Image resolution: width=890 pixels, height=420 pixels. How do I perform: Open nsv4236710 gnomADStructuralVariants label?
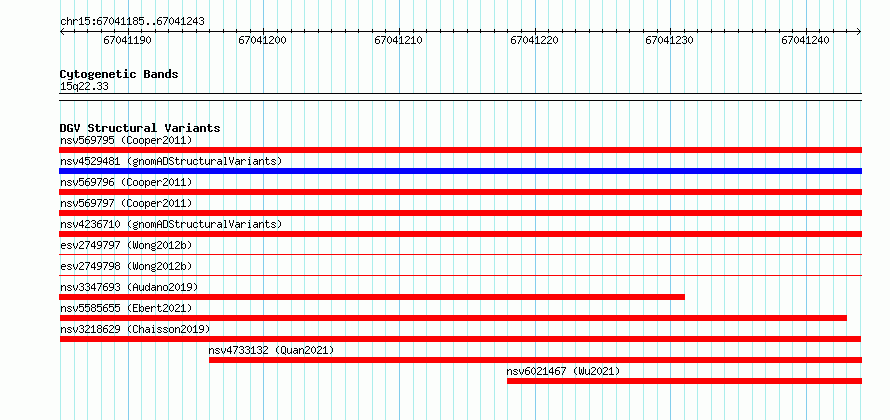click(171, 224)
